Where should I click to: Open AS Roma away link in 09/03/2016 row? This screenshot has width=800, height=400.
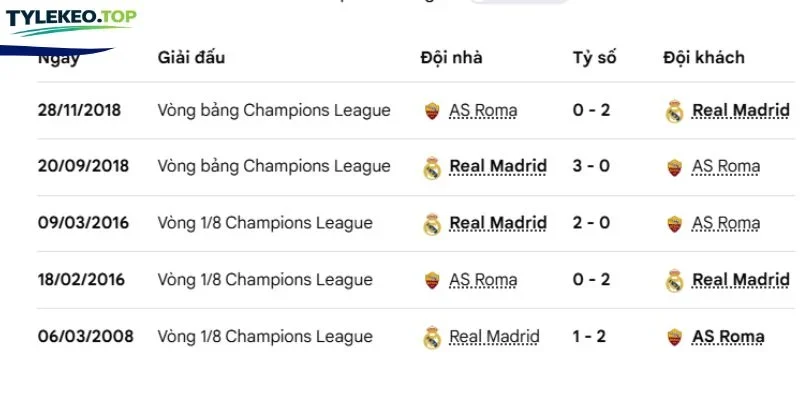[726, 223]
